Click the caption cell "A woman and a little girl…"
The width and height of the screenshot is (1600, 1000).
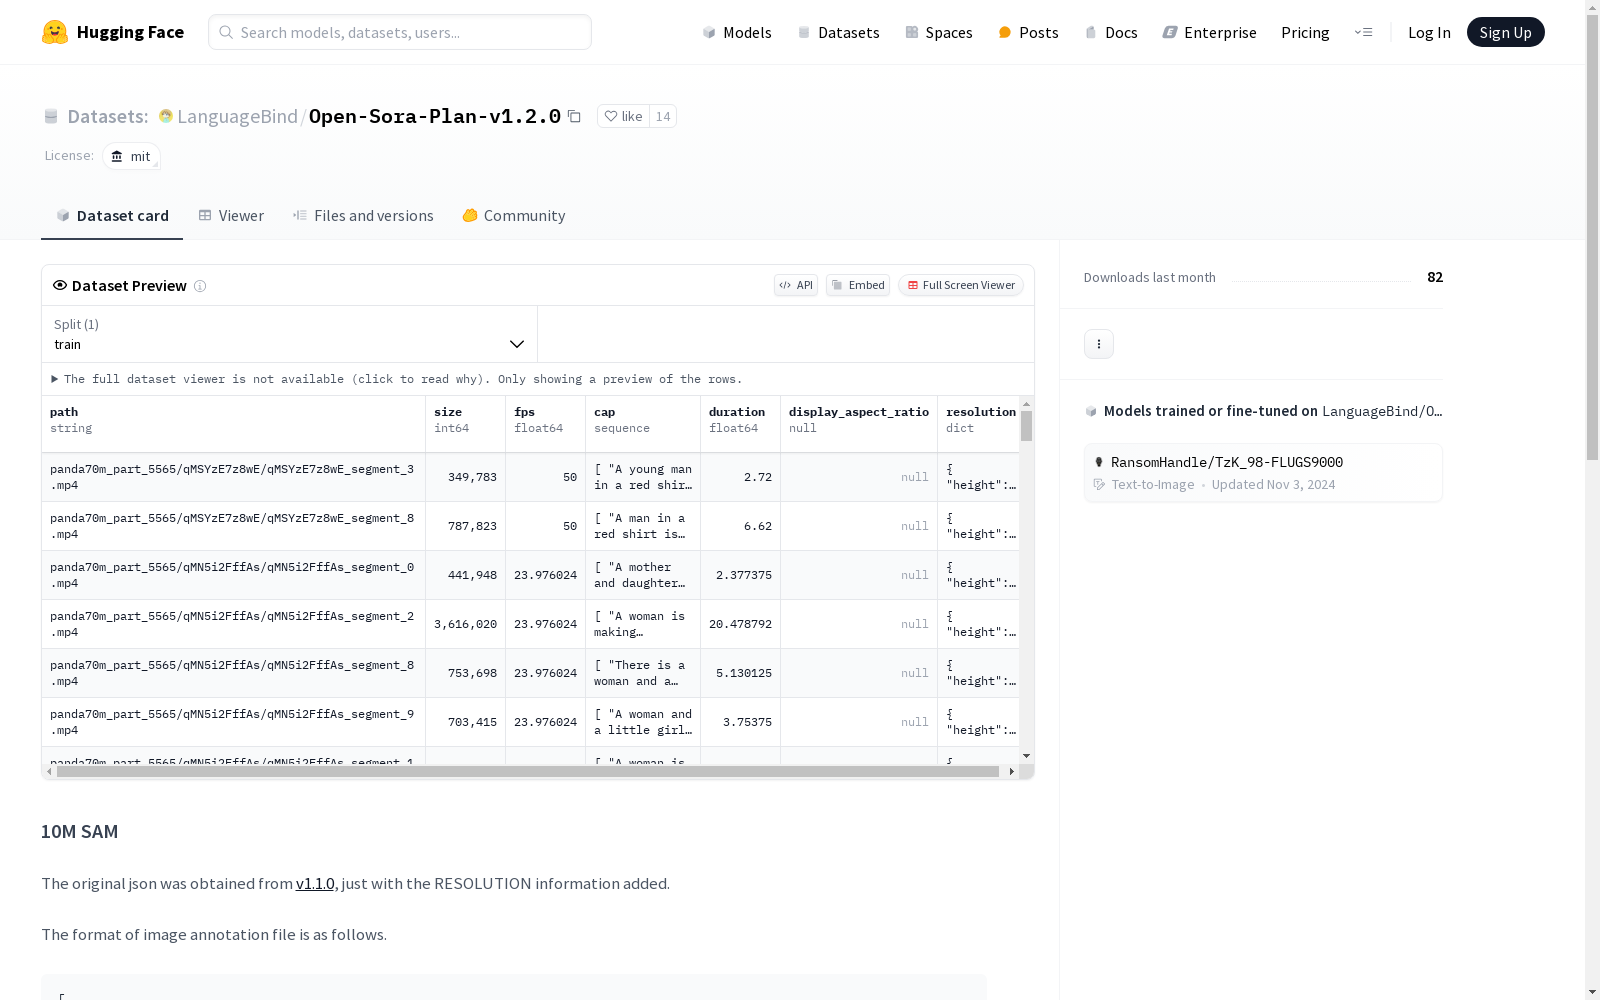click(x=643, y=722)
